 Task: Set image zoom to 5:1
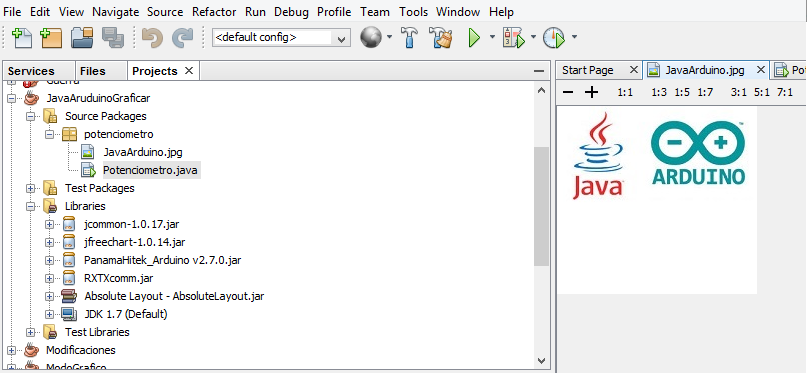click(762, 93)
